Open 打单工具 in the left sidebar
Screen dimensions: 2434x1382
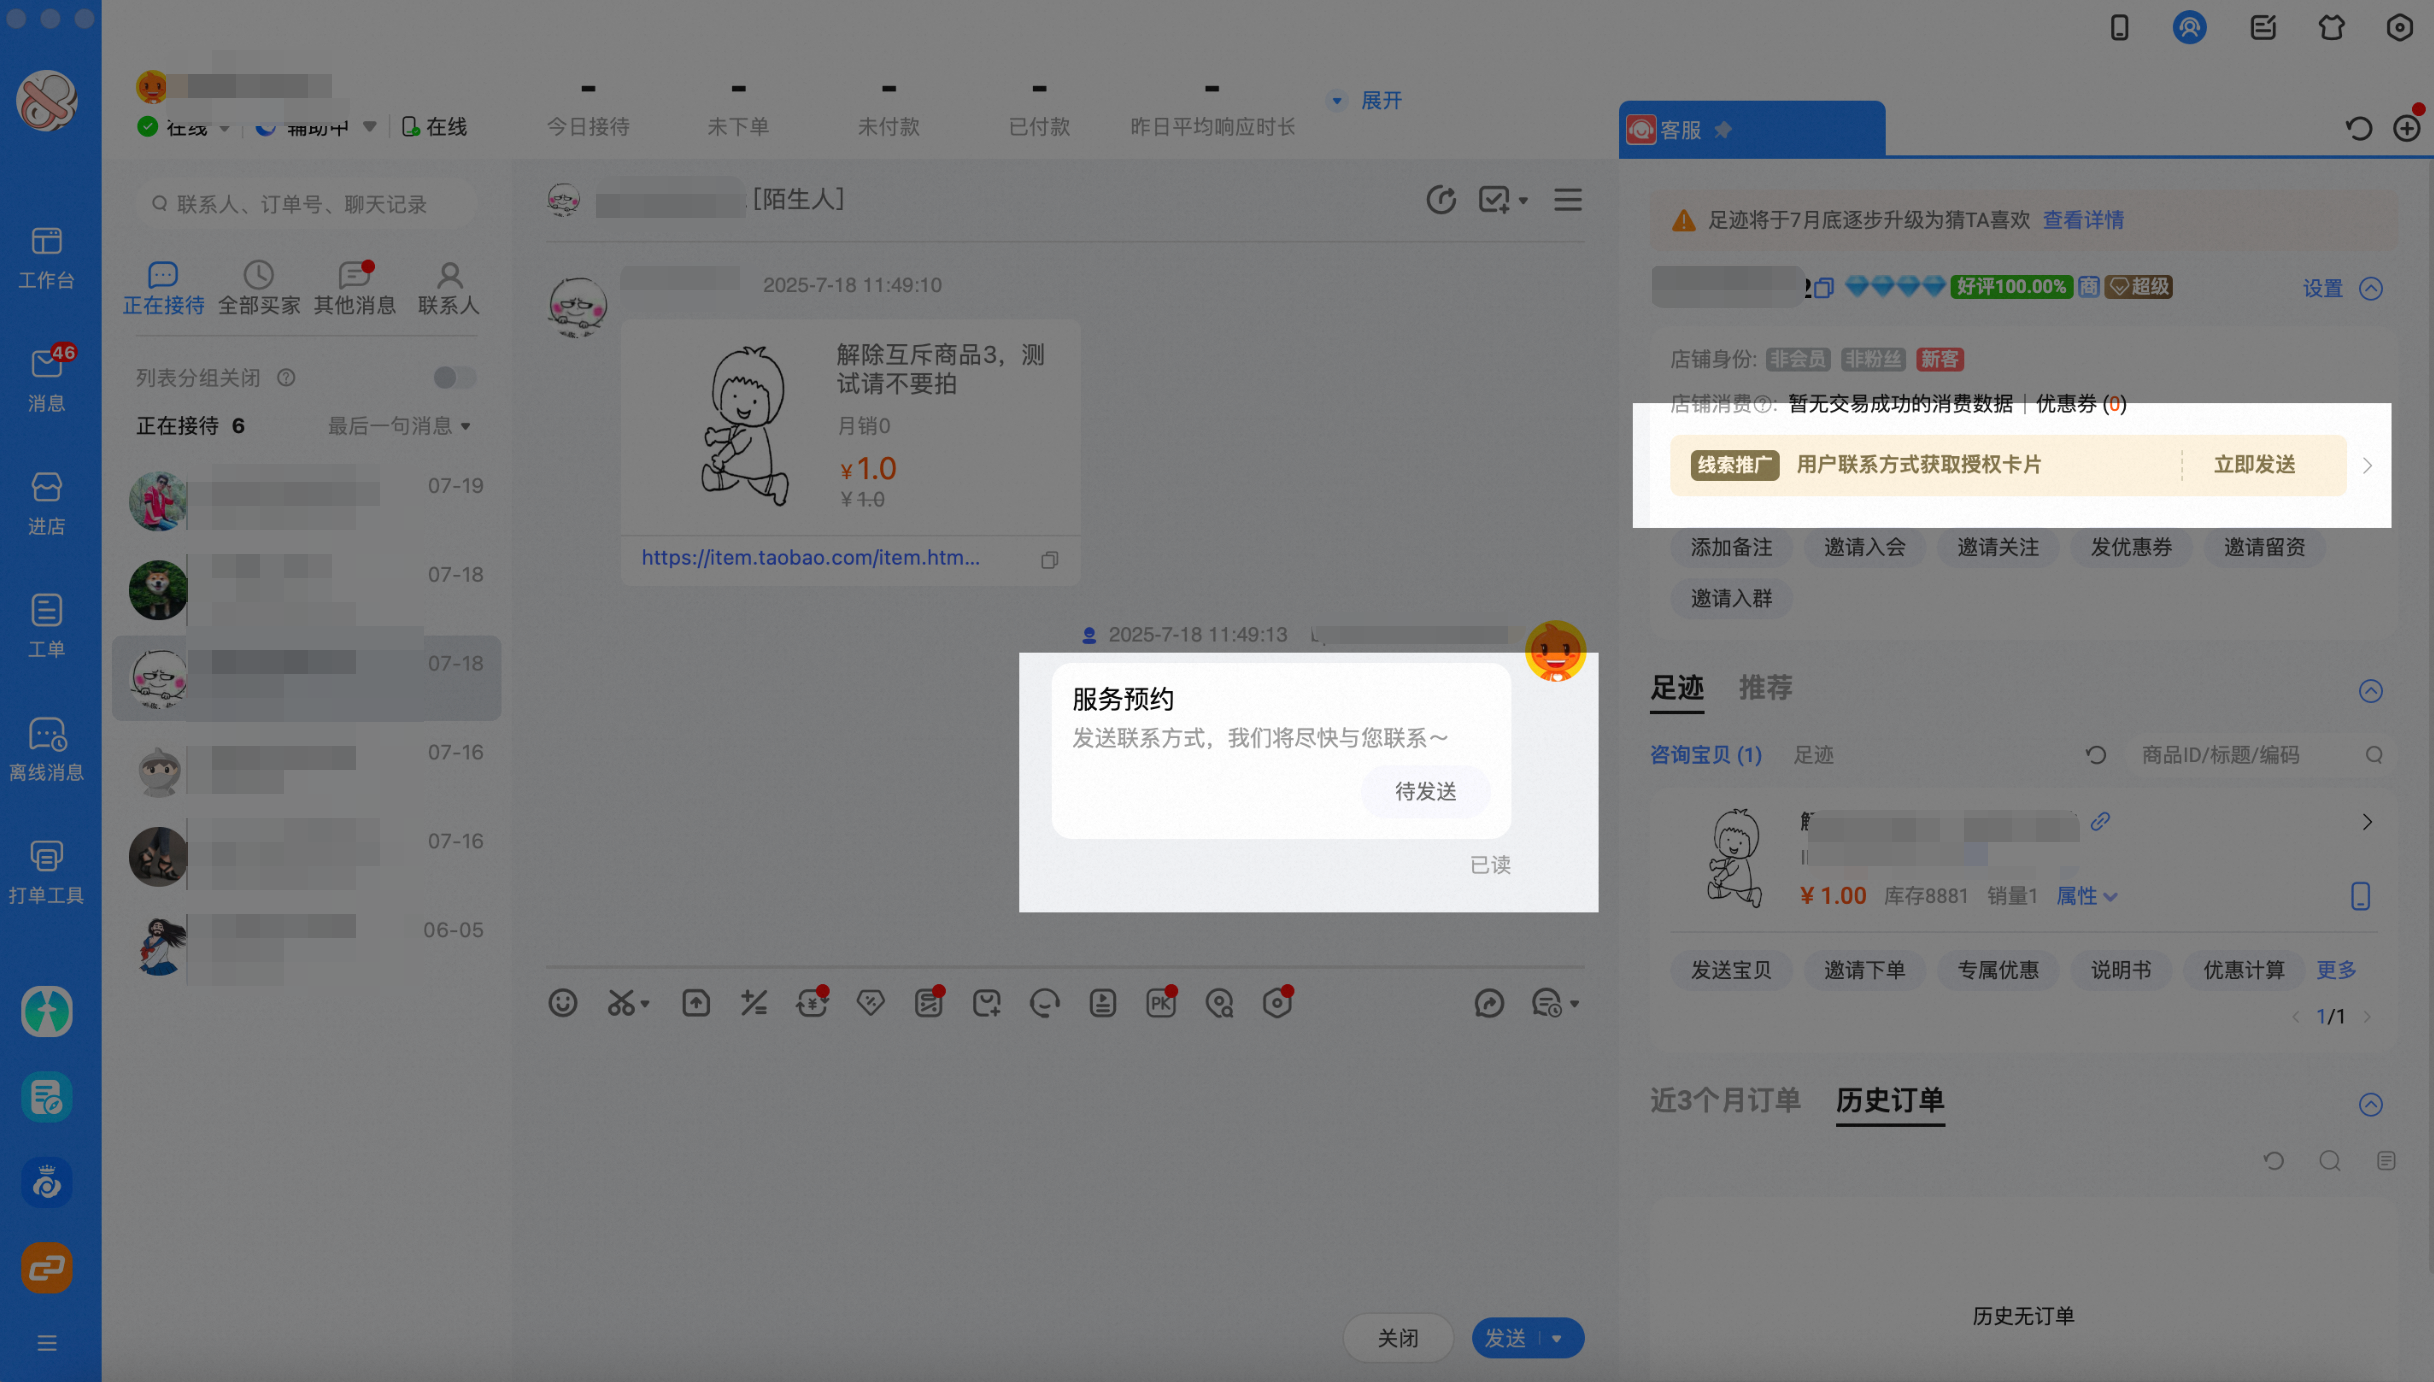[46, 872]
